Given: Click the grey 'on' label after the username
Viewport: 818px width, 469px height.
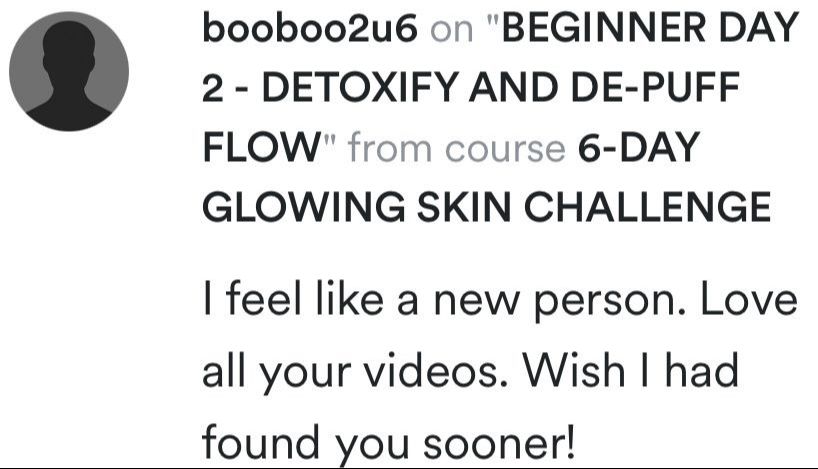Looking at the screenshot, I should 452,31.
